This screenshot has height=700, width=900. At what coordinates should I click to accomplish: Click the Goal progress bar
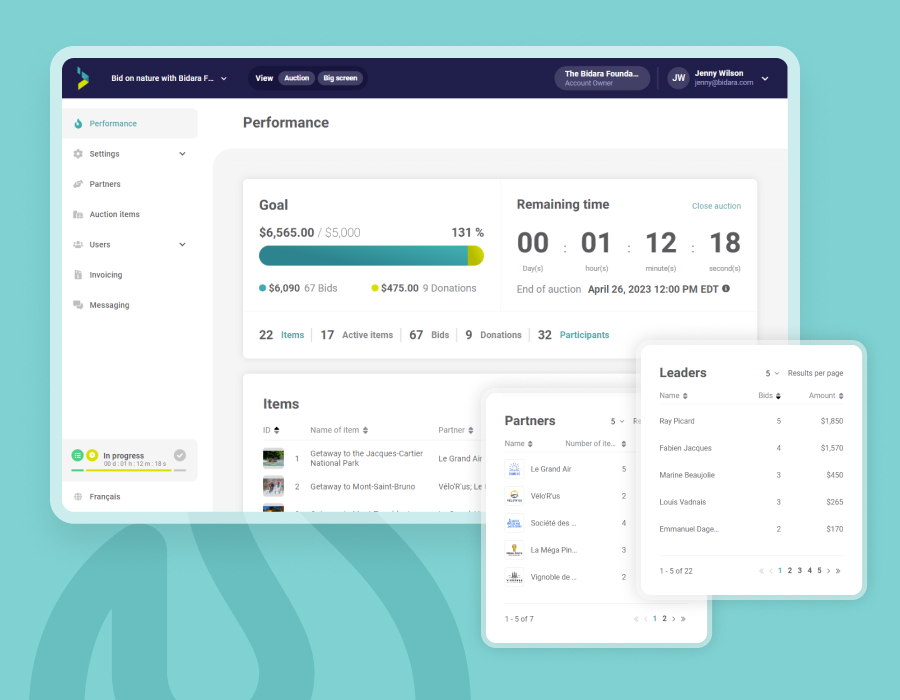click(x=371, y=256)
